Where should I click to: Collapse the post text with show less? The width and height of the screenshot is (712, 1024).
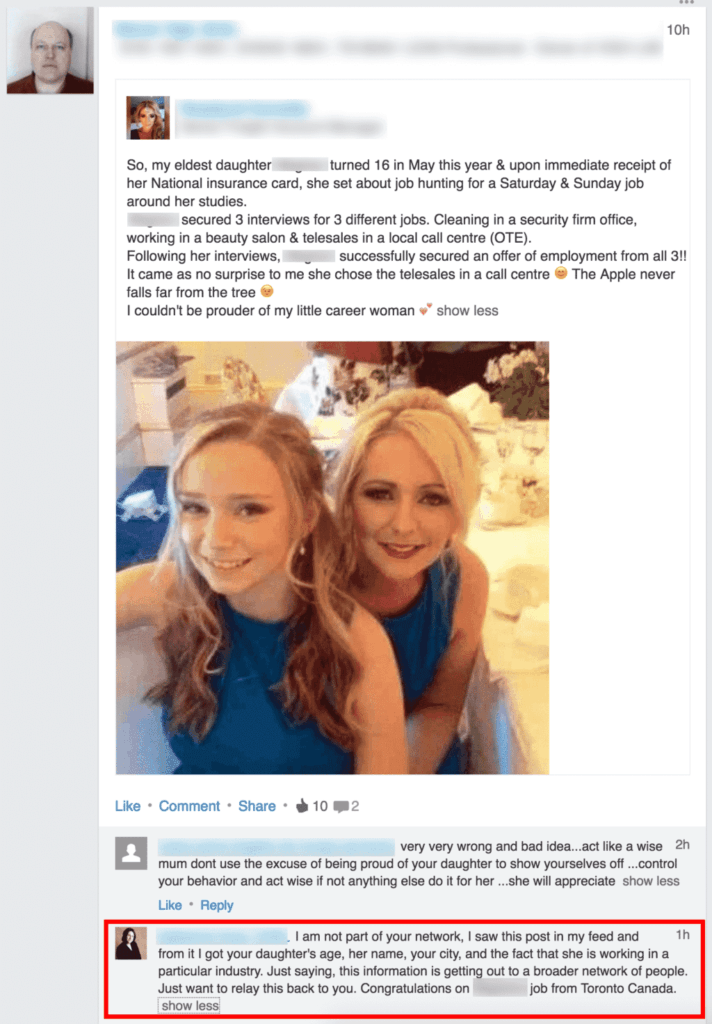point(467,311)
